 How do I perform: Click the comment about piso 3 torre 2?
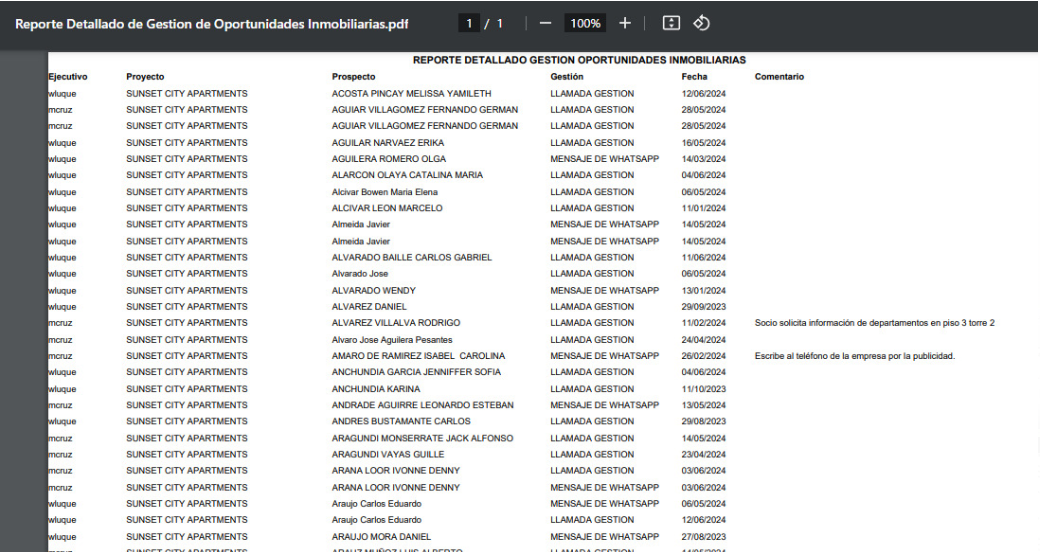pos(874,323)
